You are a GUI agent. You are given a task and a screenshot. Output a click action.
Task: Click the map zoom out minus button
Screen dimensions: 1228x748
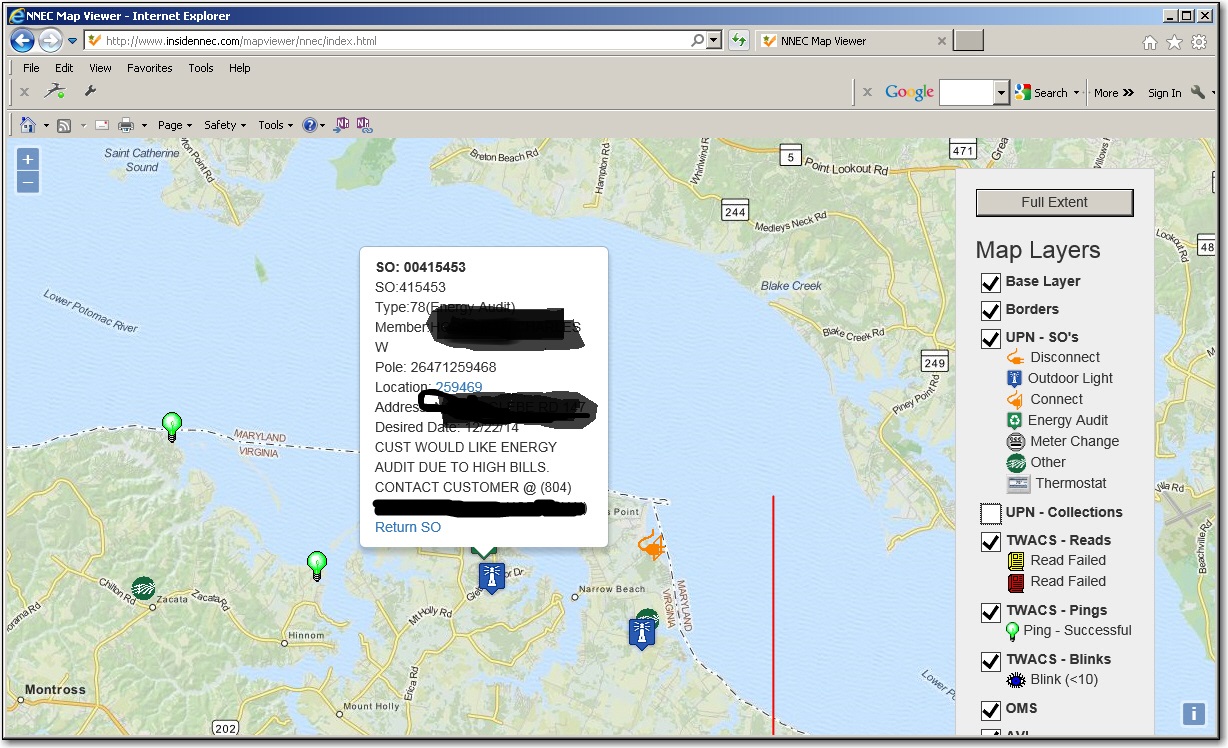28,182
